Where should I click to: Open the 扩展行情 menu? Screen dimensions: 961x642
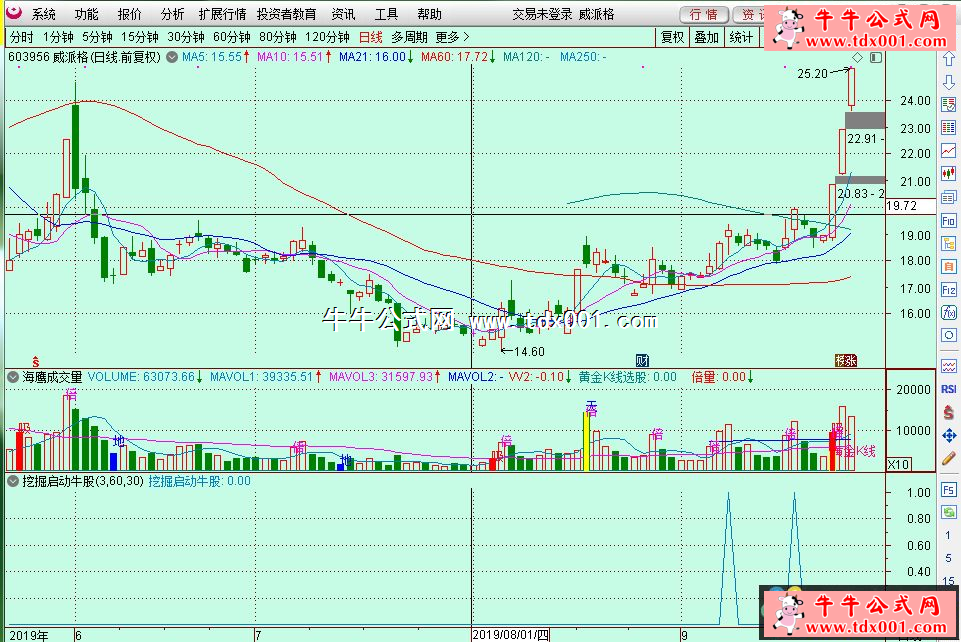(222, 13)
